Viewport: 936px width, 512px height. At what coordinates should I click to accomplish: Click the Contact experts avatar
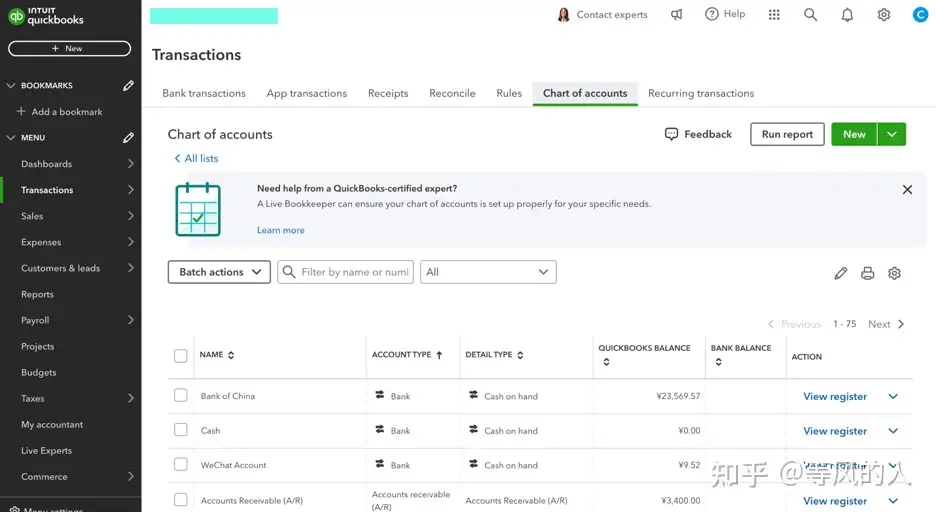coord(563,14)
